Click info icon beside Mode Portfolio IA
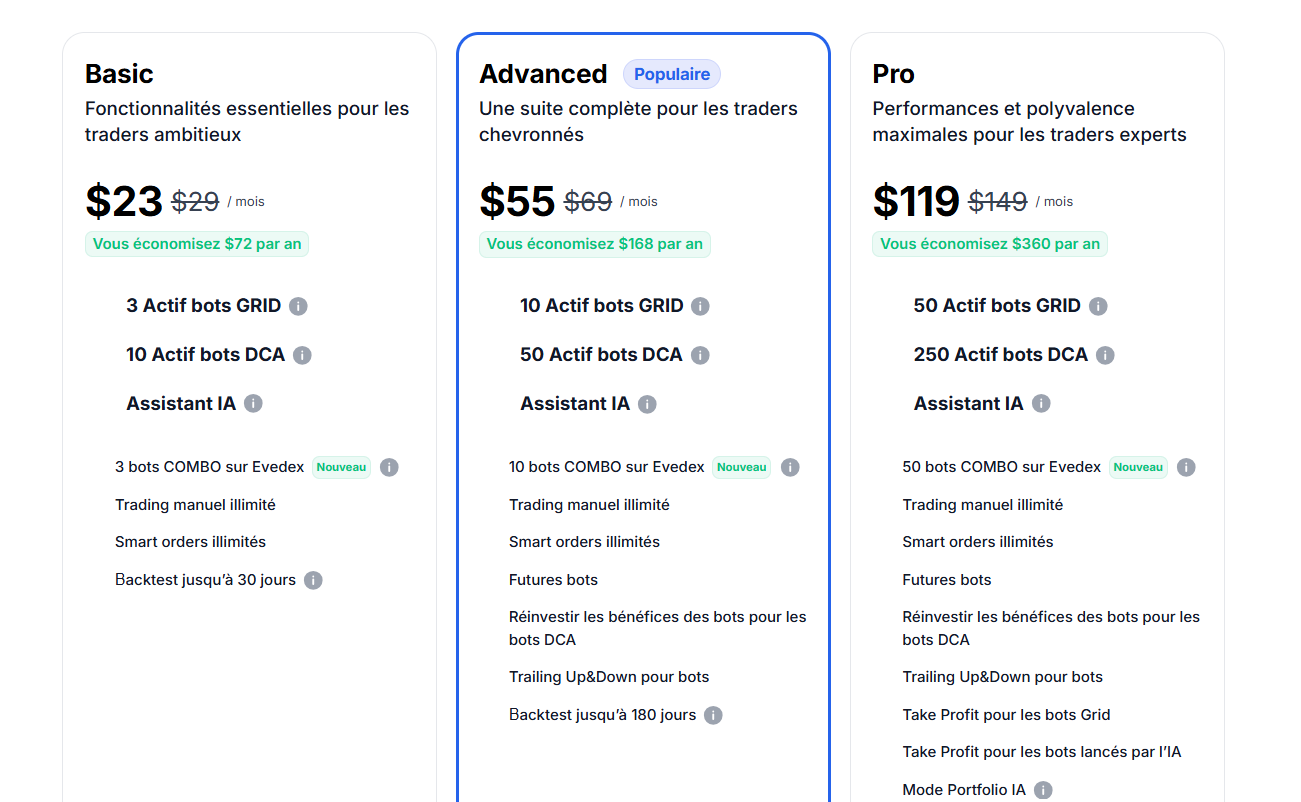 pos(1043,790)
